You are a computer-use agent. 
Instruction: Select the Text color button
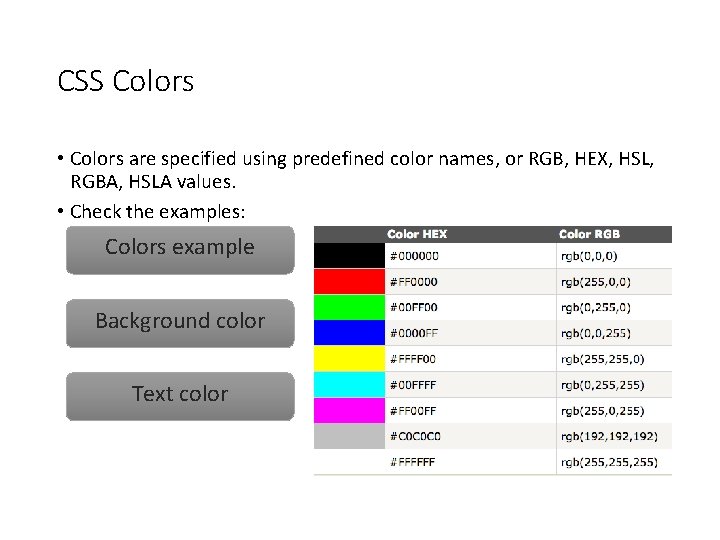pyautogui.click(x=180, y=395)
